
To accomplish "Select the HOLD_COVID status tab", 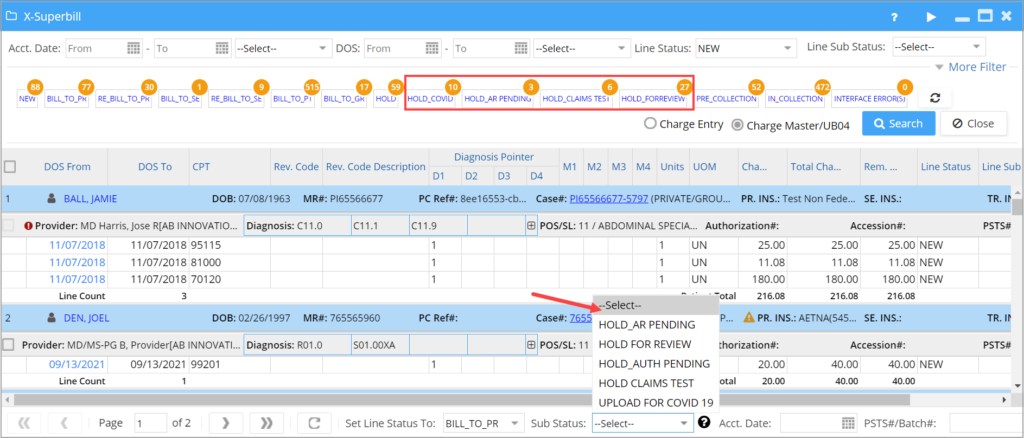I will pos(430,99).
